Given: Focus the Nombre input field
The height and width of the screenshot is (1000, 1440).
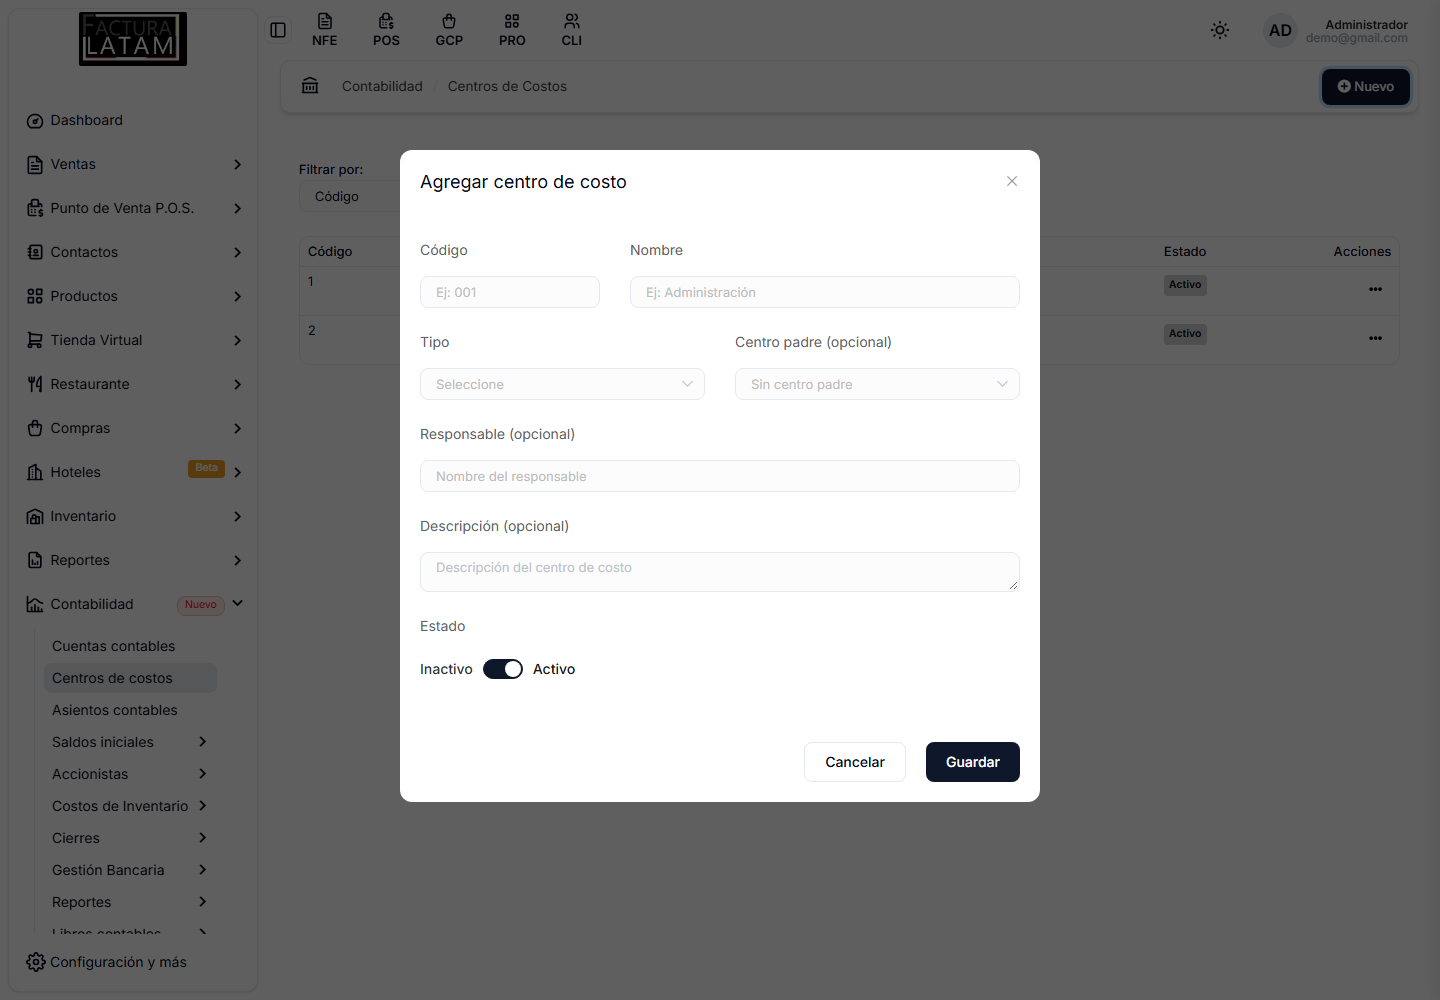Looking at the screenshot, I should pos(825,292).
